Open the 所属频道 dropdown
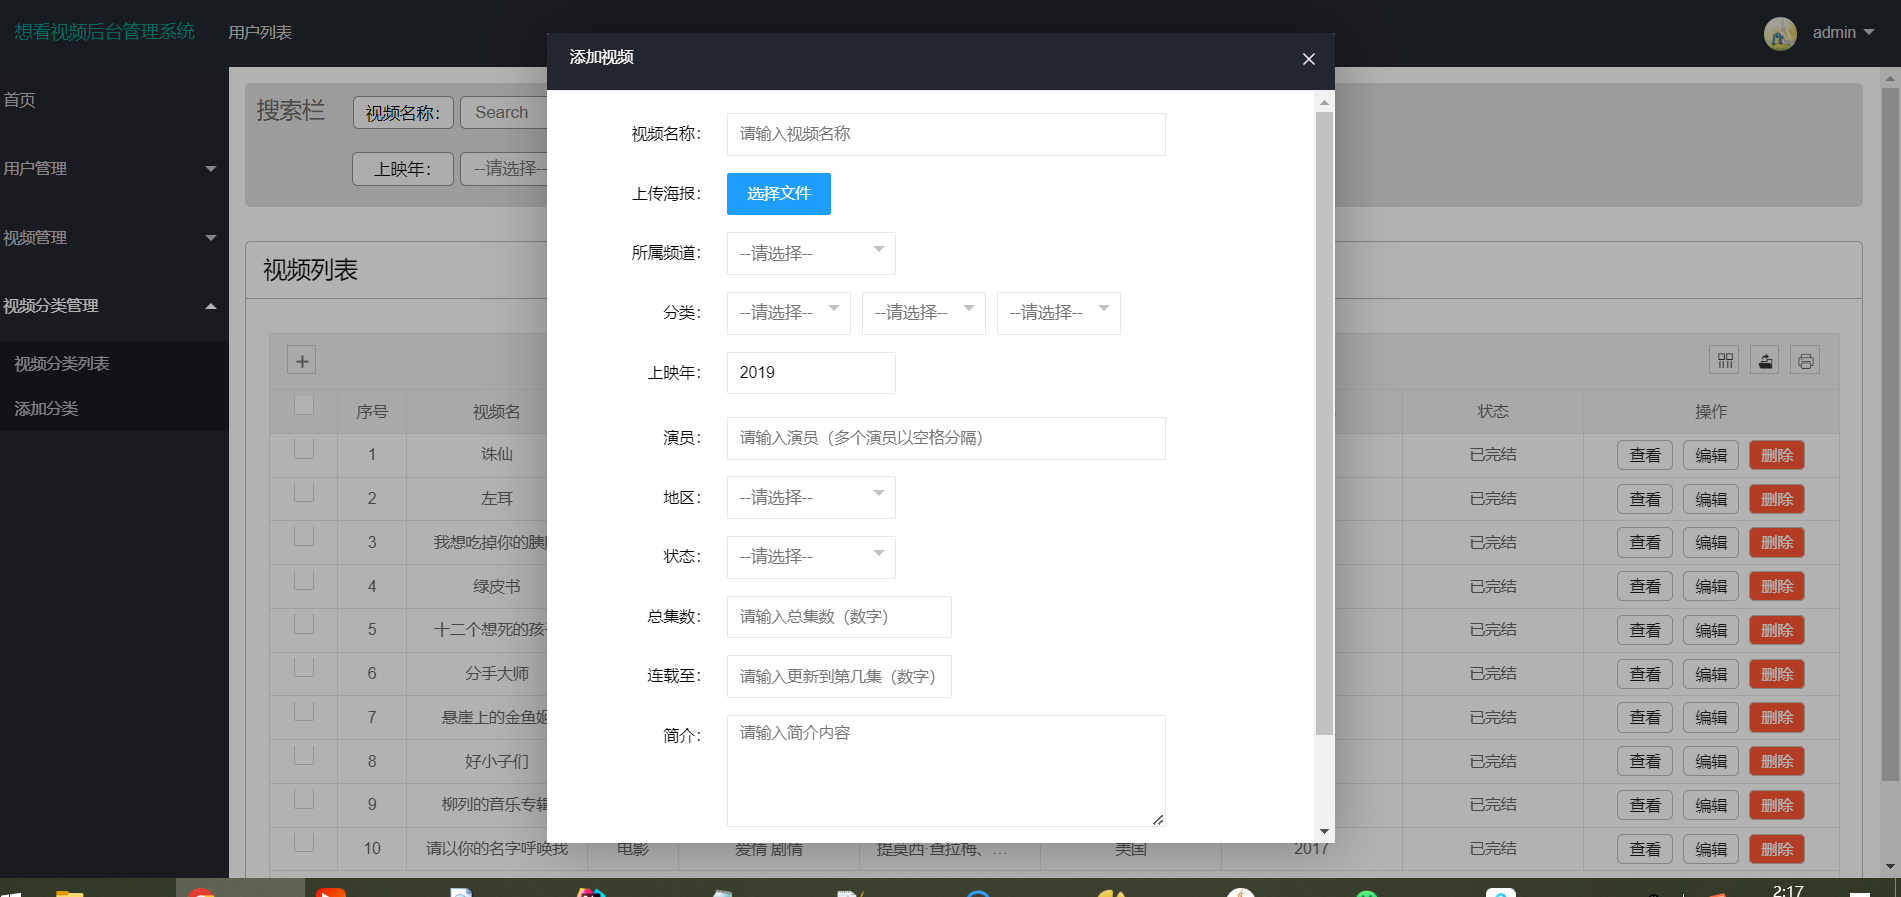Viewport: 1901px width, 897px height. (x=811, y=253)
